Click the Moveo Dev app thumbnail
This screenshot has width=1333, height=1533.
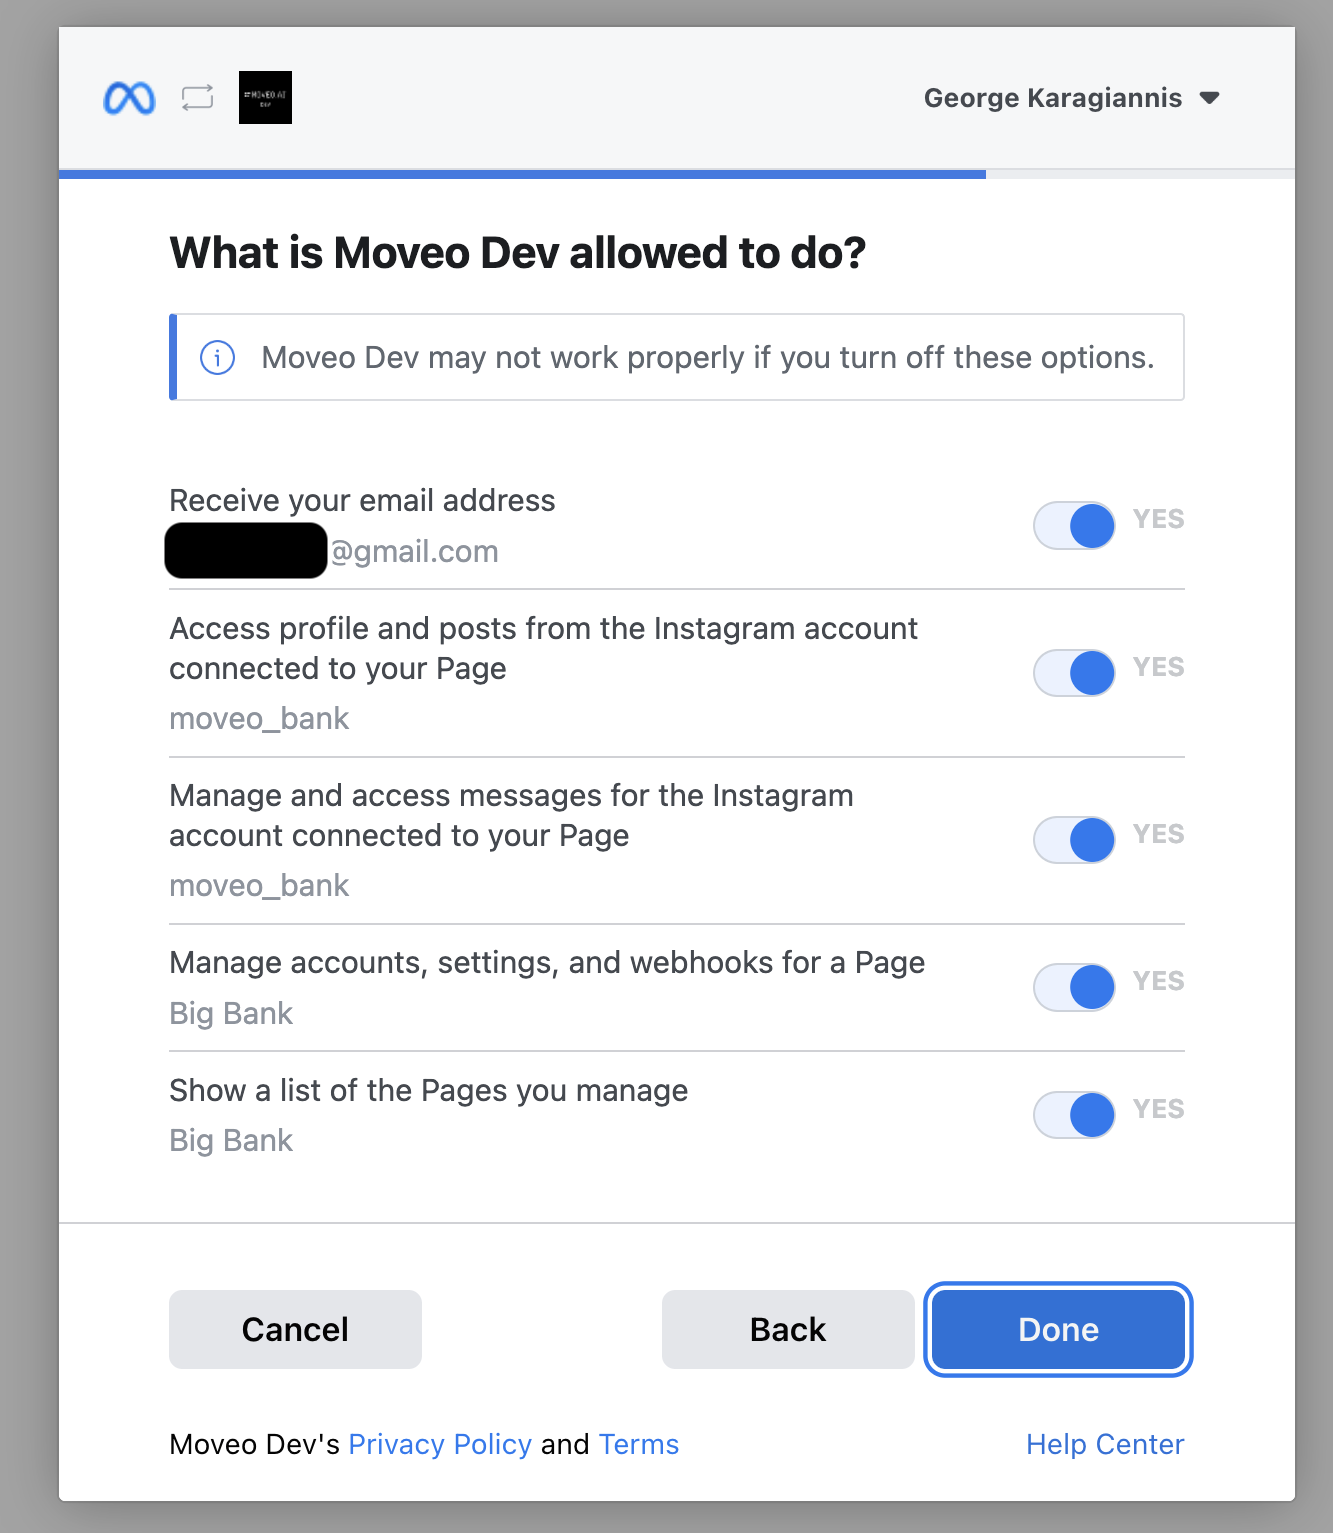coord(265,98)
